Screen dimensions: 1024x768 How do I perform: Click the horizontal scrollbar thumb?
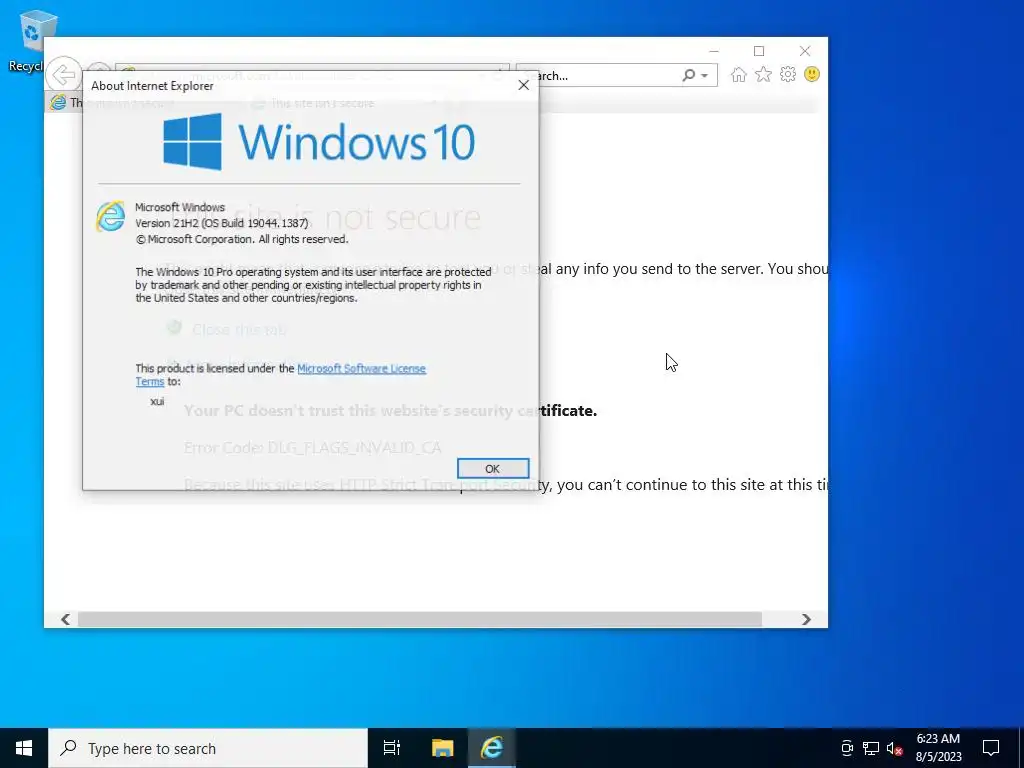coord(419,619)
